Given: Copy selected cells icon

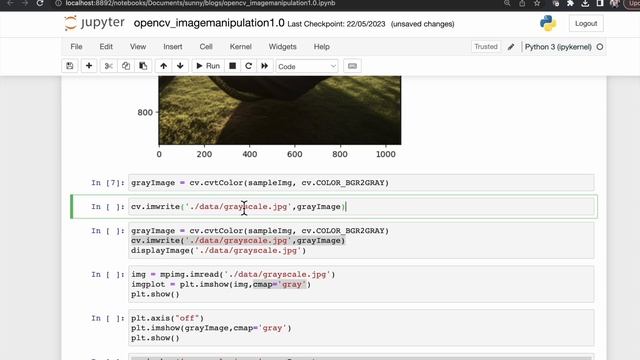Looking at the screenshot, I should point(126,66).
